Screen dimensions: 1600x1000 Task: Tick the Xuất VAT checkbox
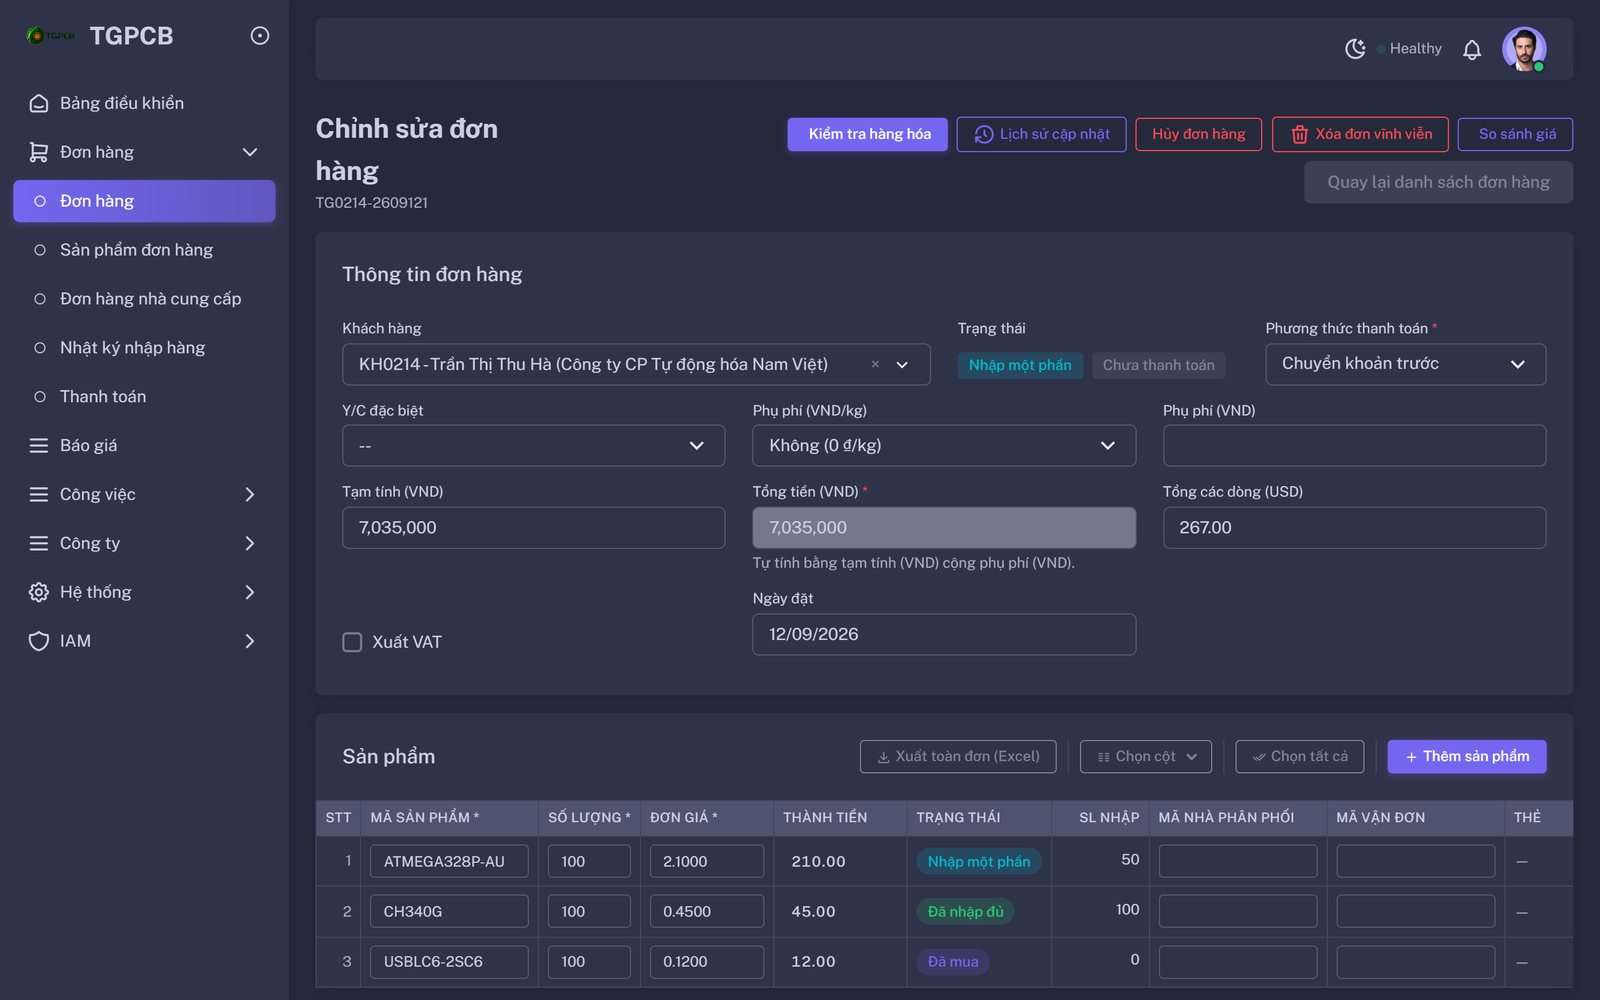point(352,642)
